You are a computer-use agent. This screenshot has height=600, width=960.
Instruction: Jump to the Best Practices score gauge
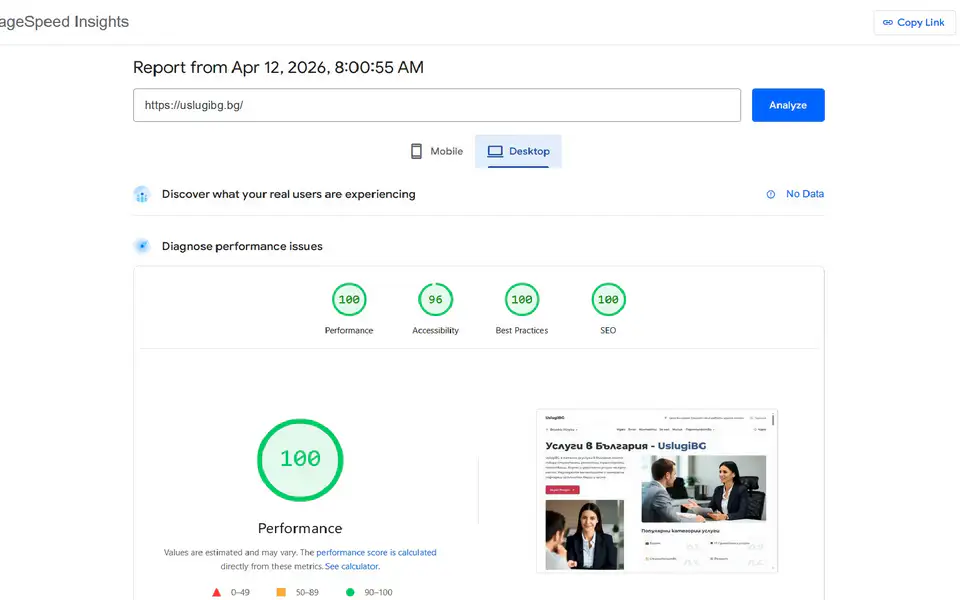521,300
